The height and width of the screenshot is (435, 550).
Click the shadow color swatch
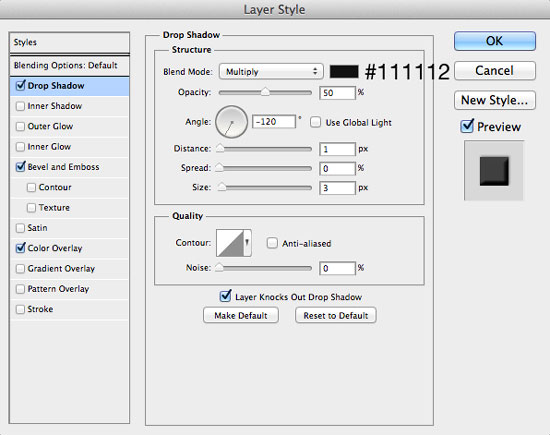(344, 72)
